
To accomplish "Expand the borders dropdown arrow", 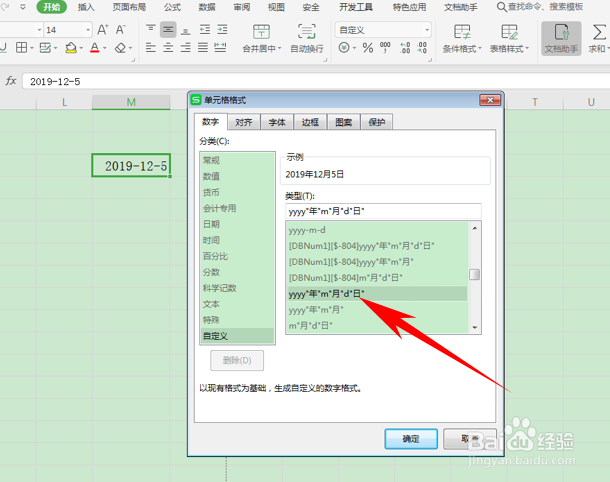I will 32,48.
